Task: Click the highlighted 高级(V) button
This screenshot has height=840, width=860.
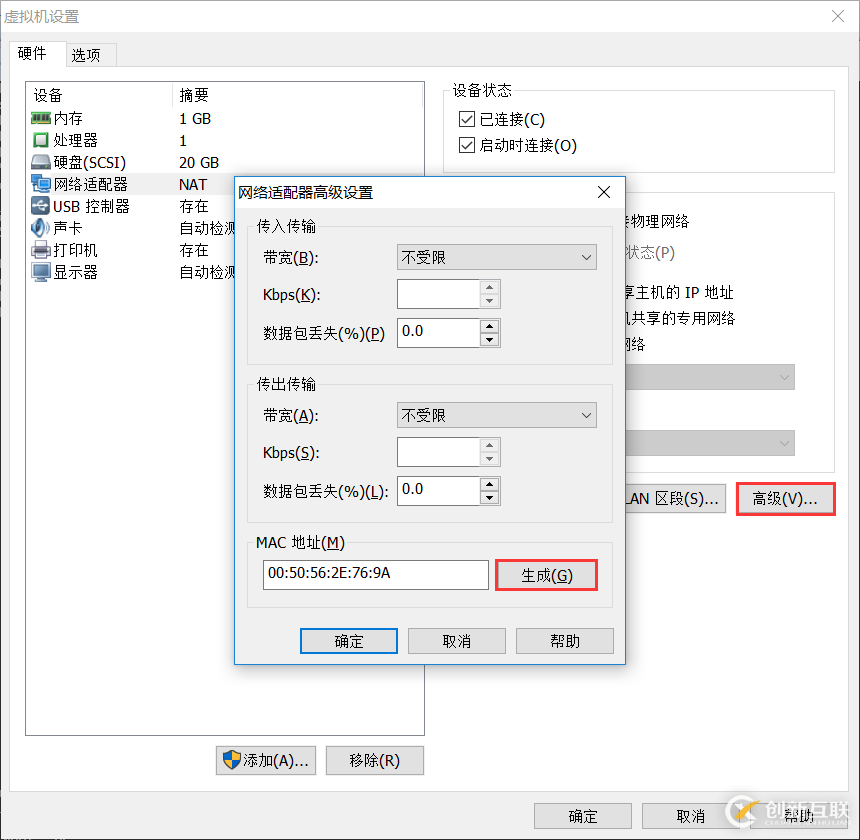Action: coord(785,498)
